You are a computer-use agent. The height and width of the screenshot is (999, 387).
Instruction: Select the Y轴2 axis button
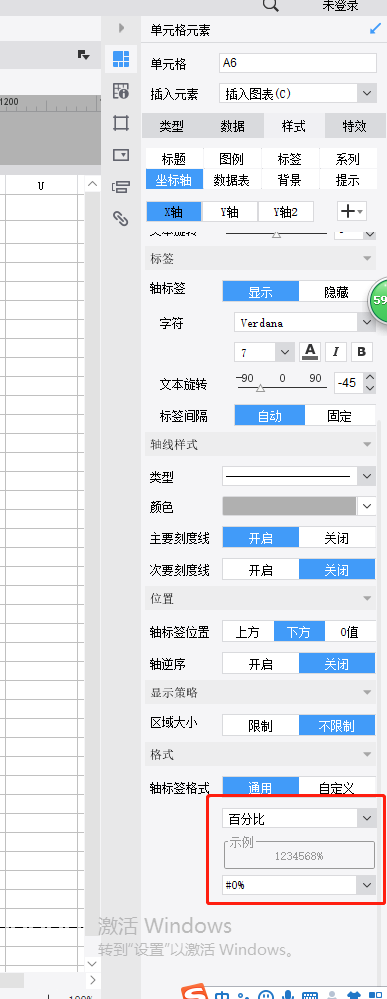[286, 212]
